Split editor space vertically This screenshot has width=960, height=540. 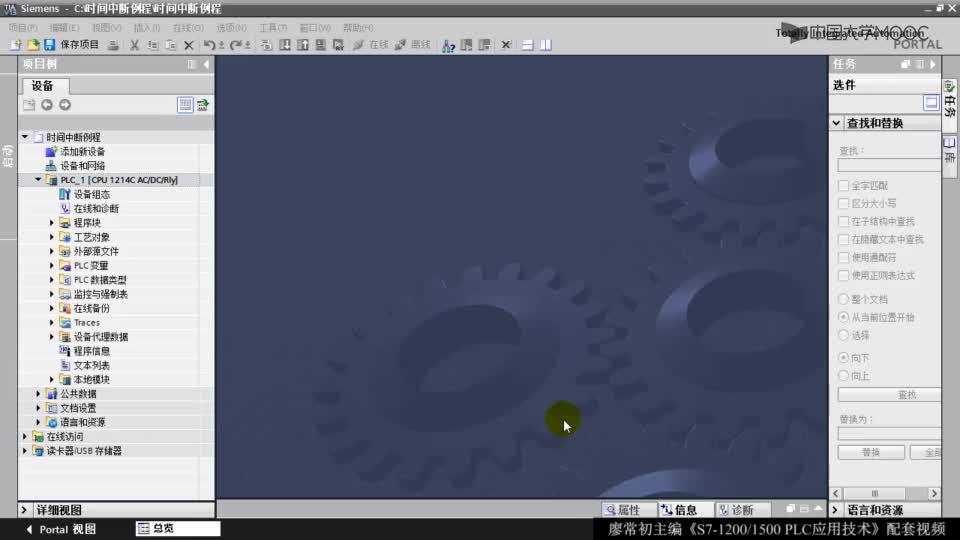[546, 45]
